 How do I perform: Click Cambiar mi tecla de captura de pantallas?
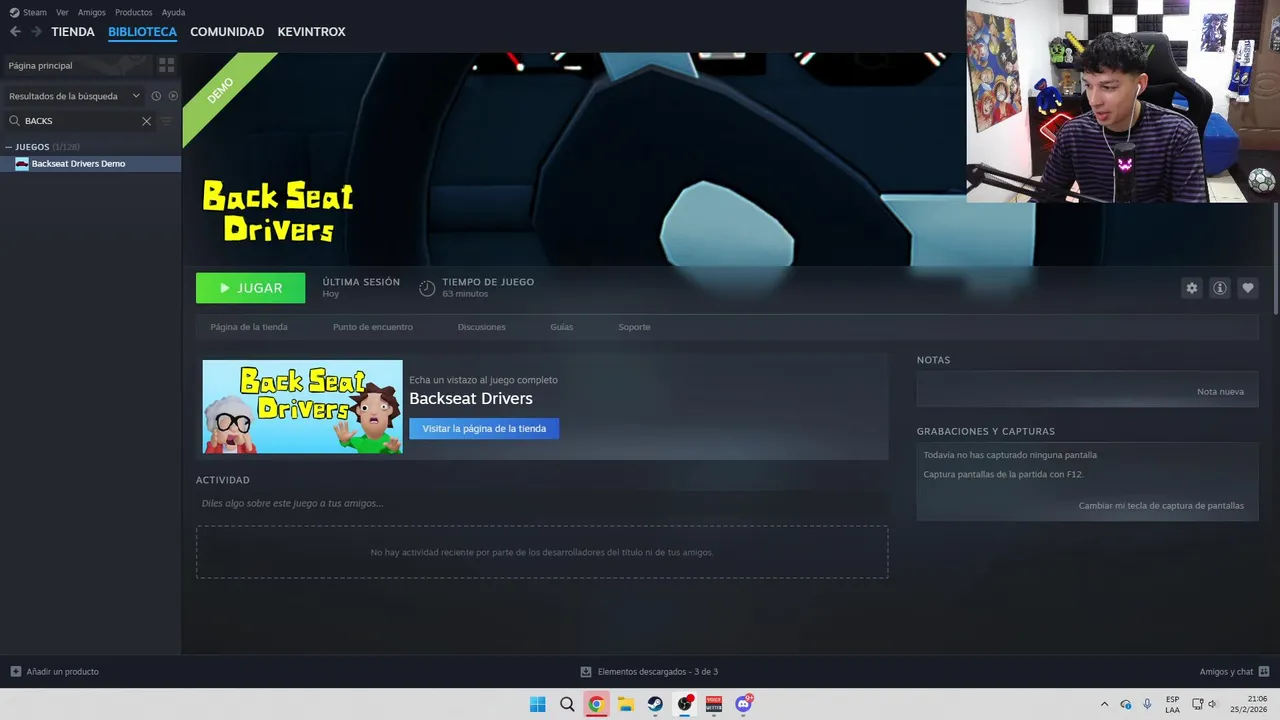[x=1161, y=506]
